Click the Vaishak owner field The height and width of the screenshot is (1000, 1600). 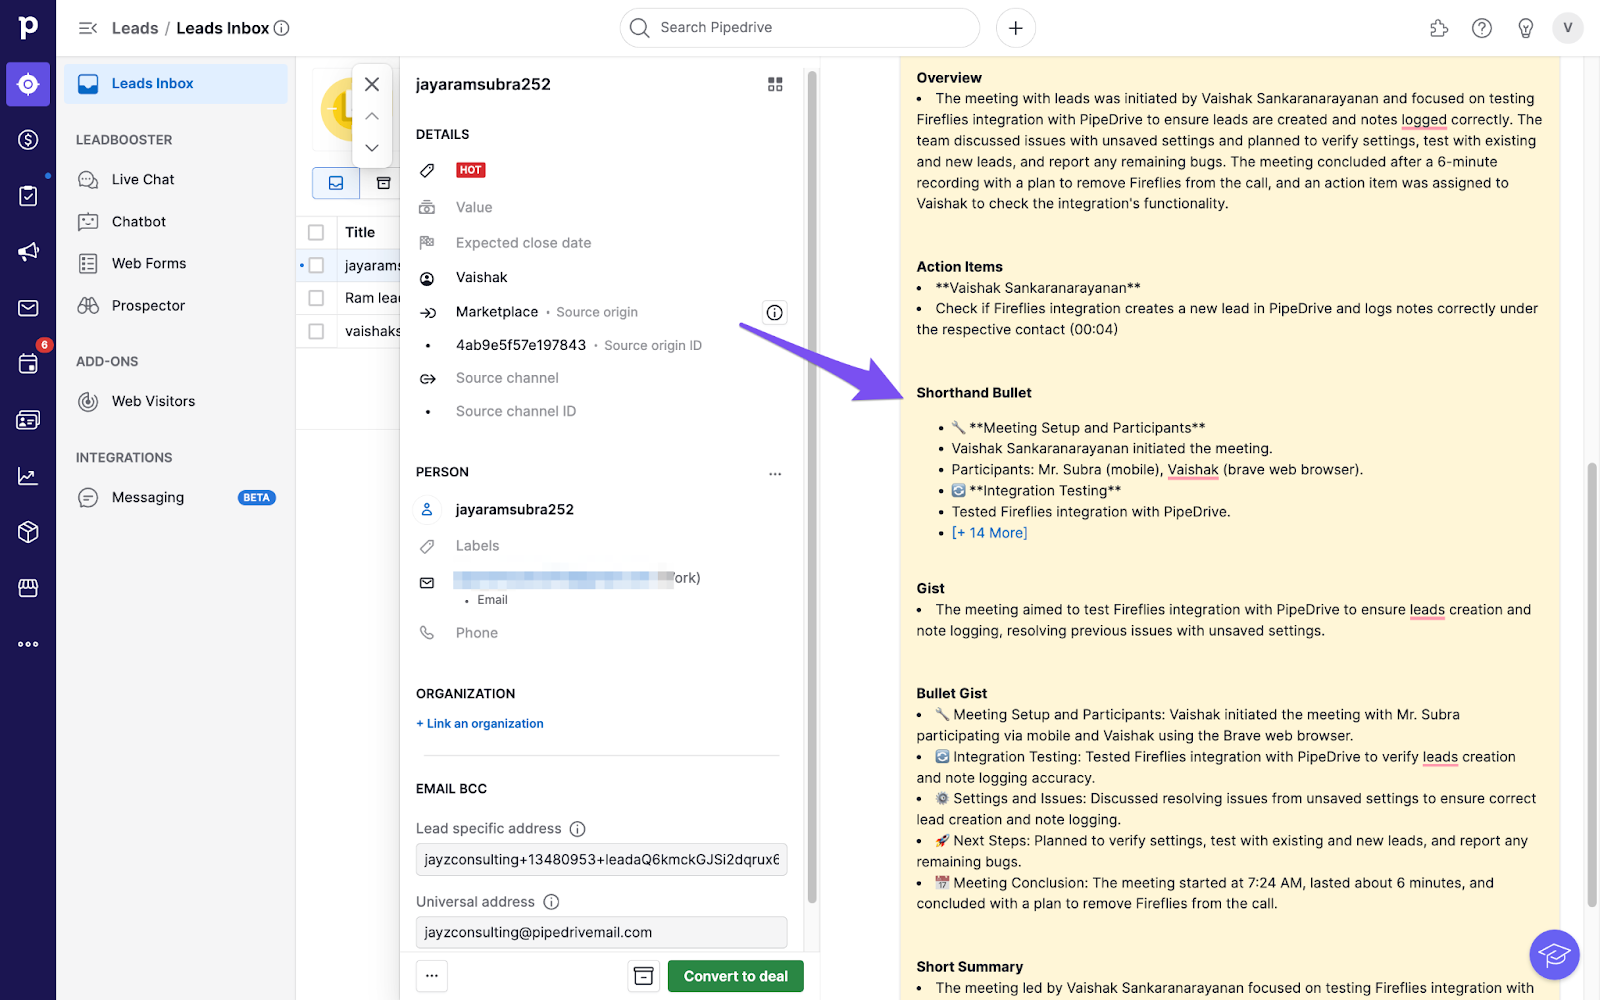click(x=482, y=278)
